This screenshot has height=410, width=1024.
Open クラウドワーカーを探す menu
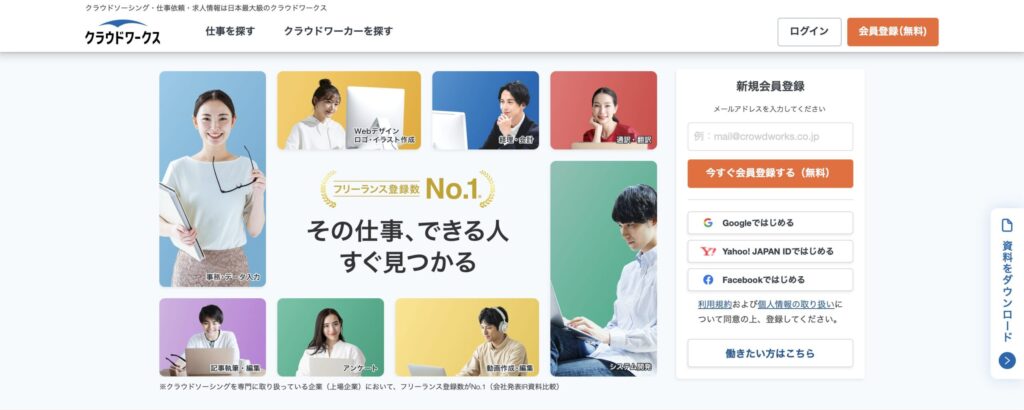coord(338,31)
